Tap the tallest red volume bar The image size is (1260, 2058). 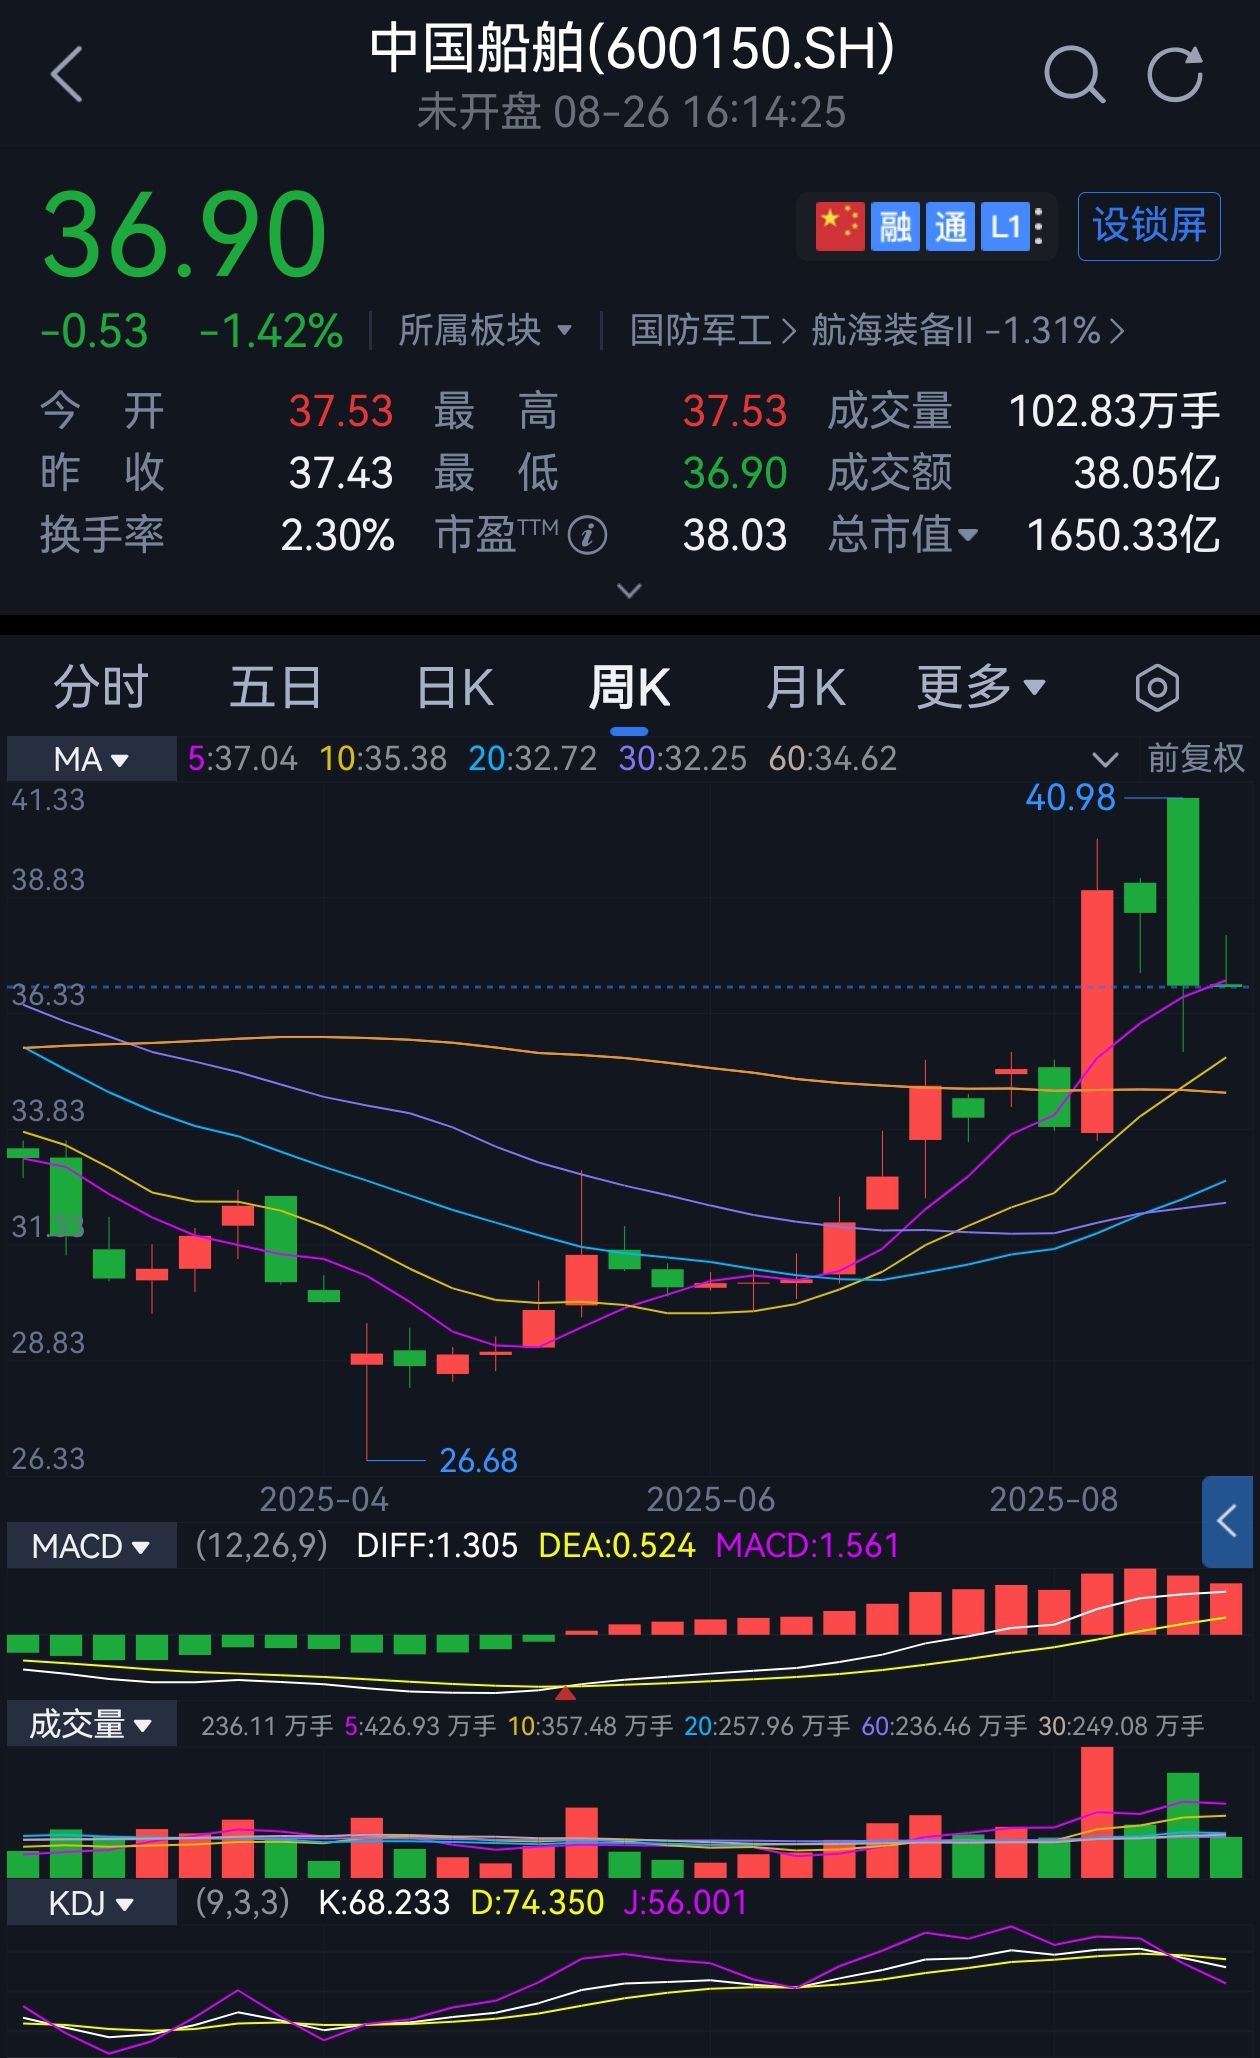[x=1097, y=1812]
